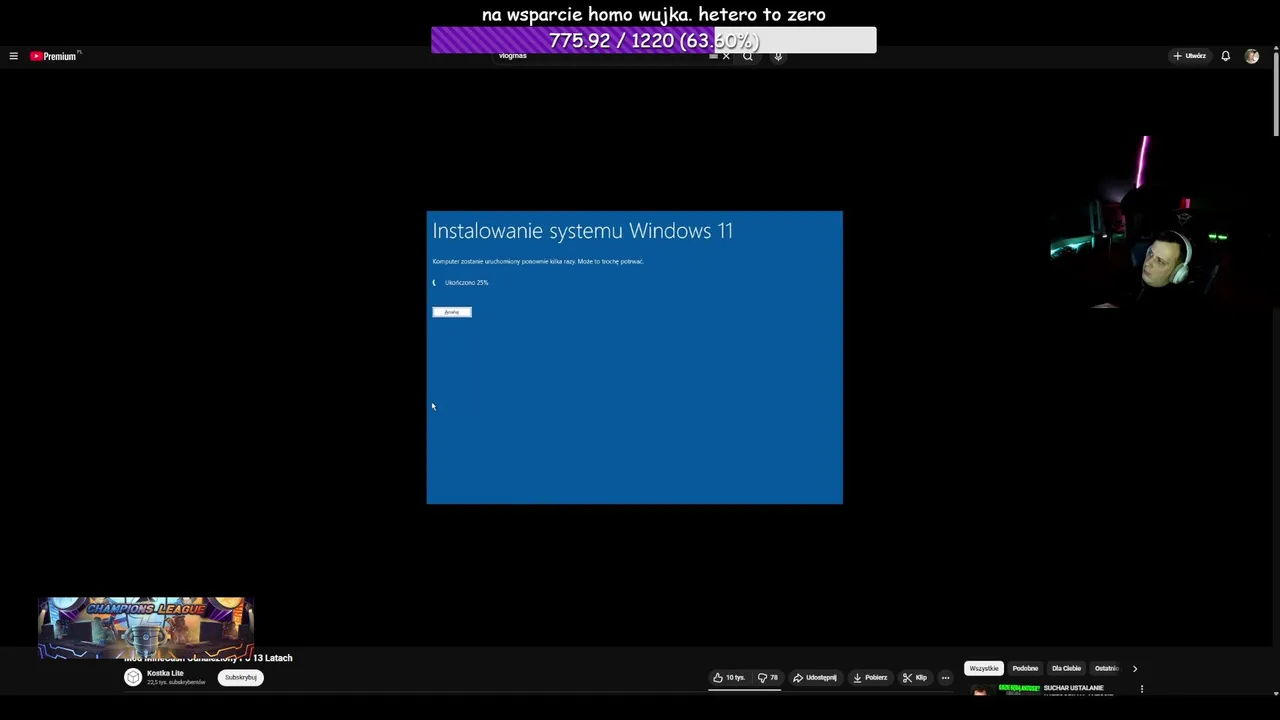The height and width of the screenshot is (720, 1280).
Task: Select the Ostatnio filter chip
Action: click(1106, 668)
